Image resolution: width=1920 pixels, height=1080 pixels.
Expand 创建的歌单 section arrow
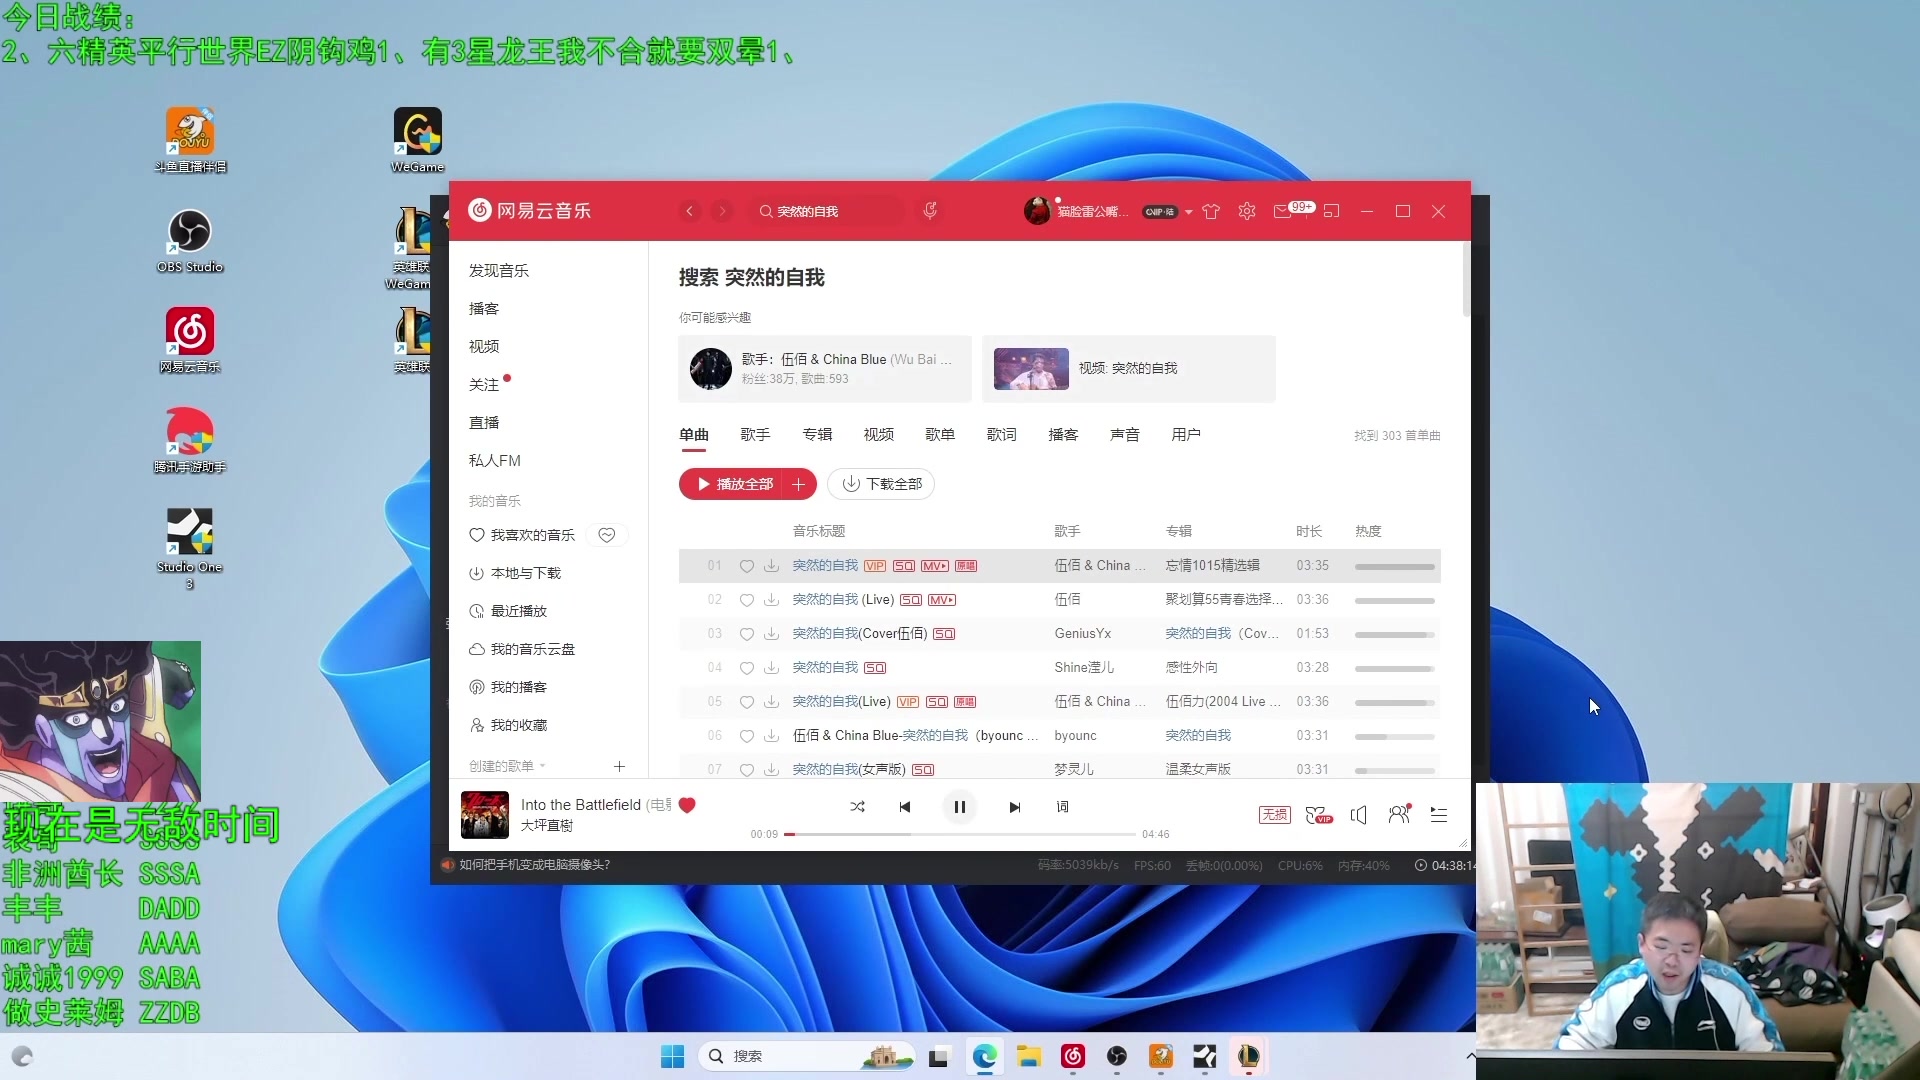542,766
